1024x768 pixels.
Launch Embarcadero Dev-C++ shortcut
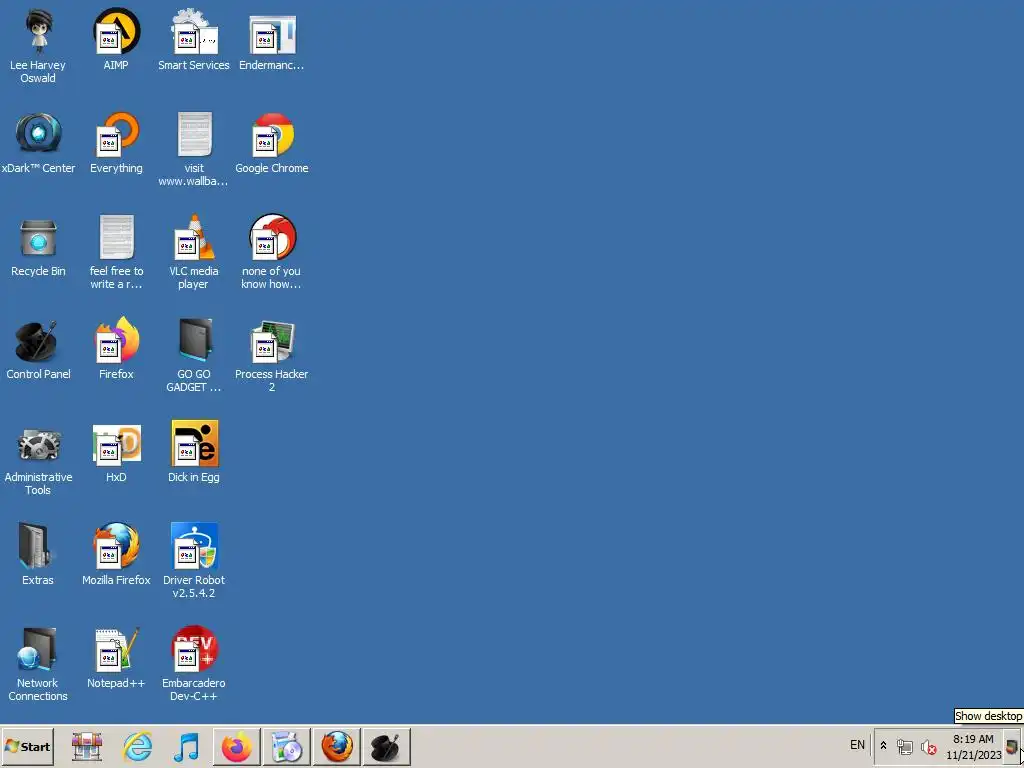click(194, 665)
